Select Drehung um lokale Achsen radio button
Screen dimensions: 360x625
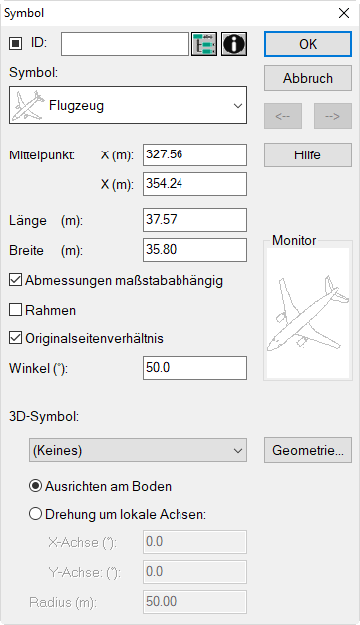click(35, 514)
